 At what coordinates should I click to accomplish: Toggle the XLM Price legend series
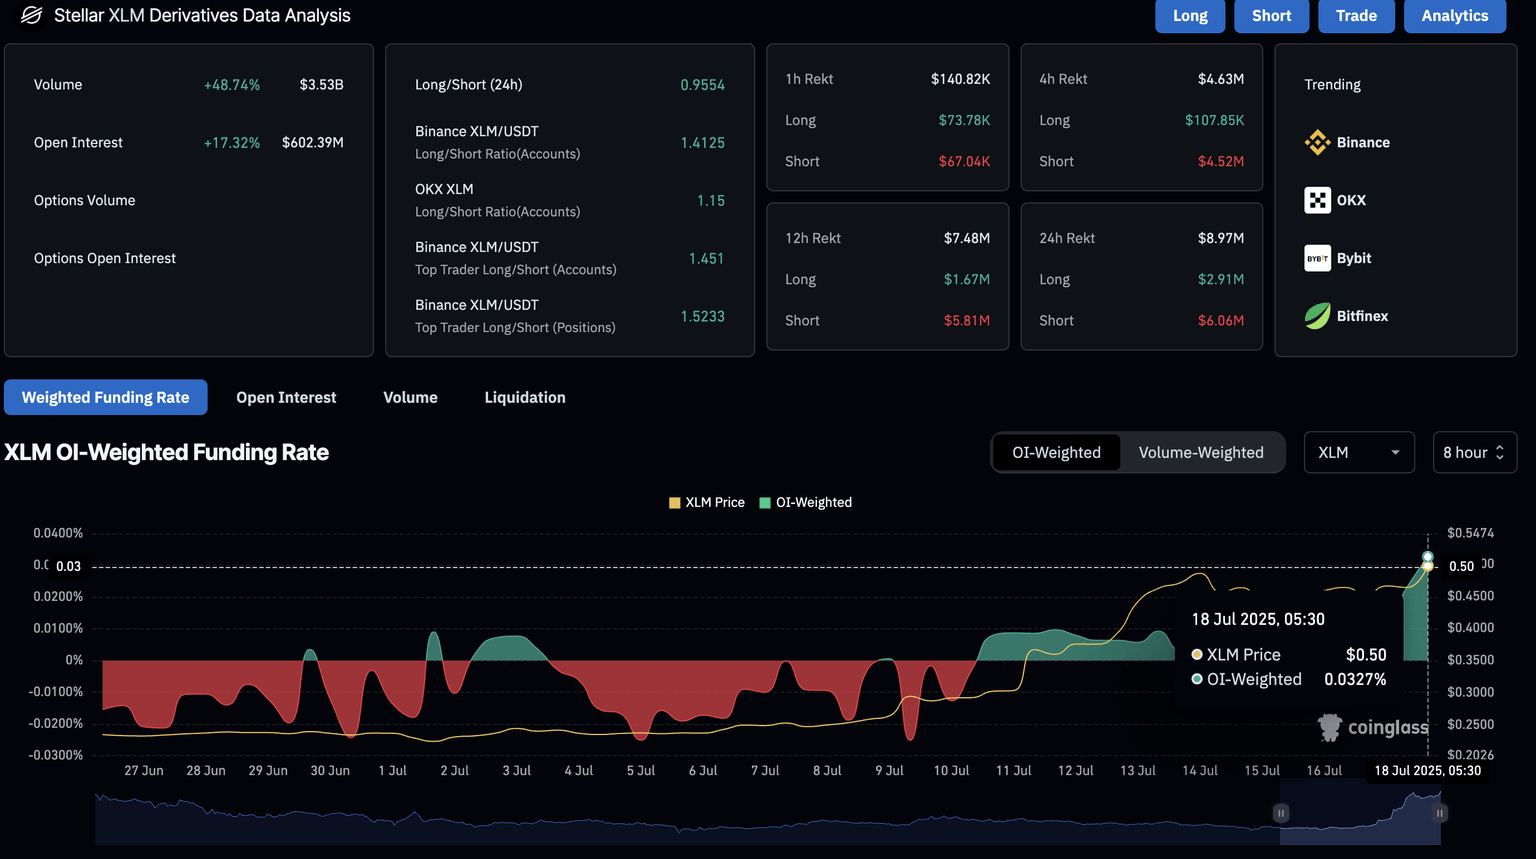coord(706,503)
